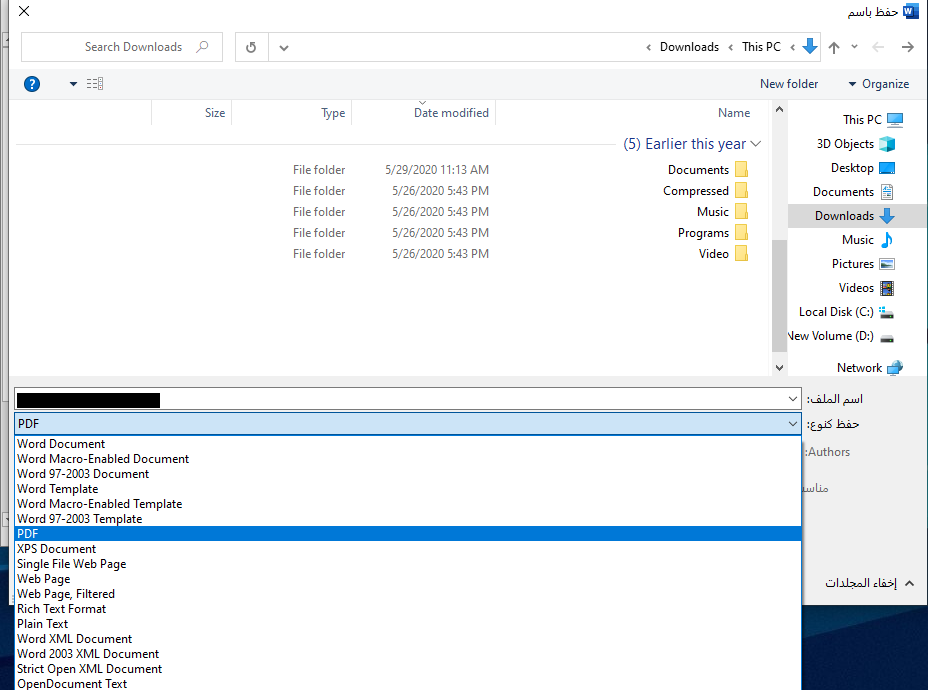Open the change view layout icon
This screenshot has width=928, height=690.
[x=95, y=83]
